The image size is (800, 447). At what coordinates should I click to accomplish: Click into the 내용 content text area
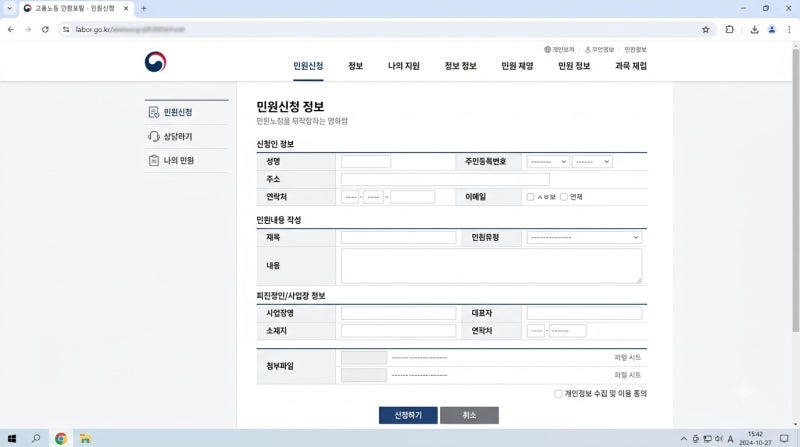point(491,266)
